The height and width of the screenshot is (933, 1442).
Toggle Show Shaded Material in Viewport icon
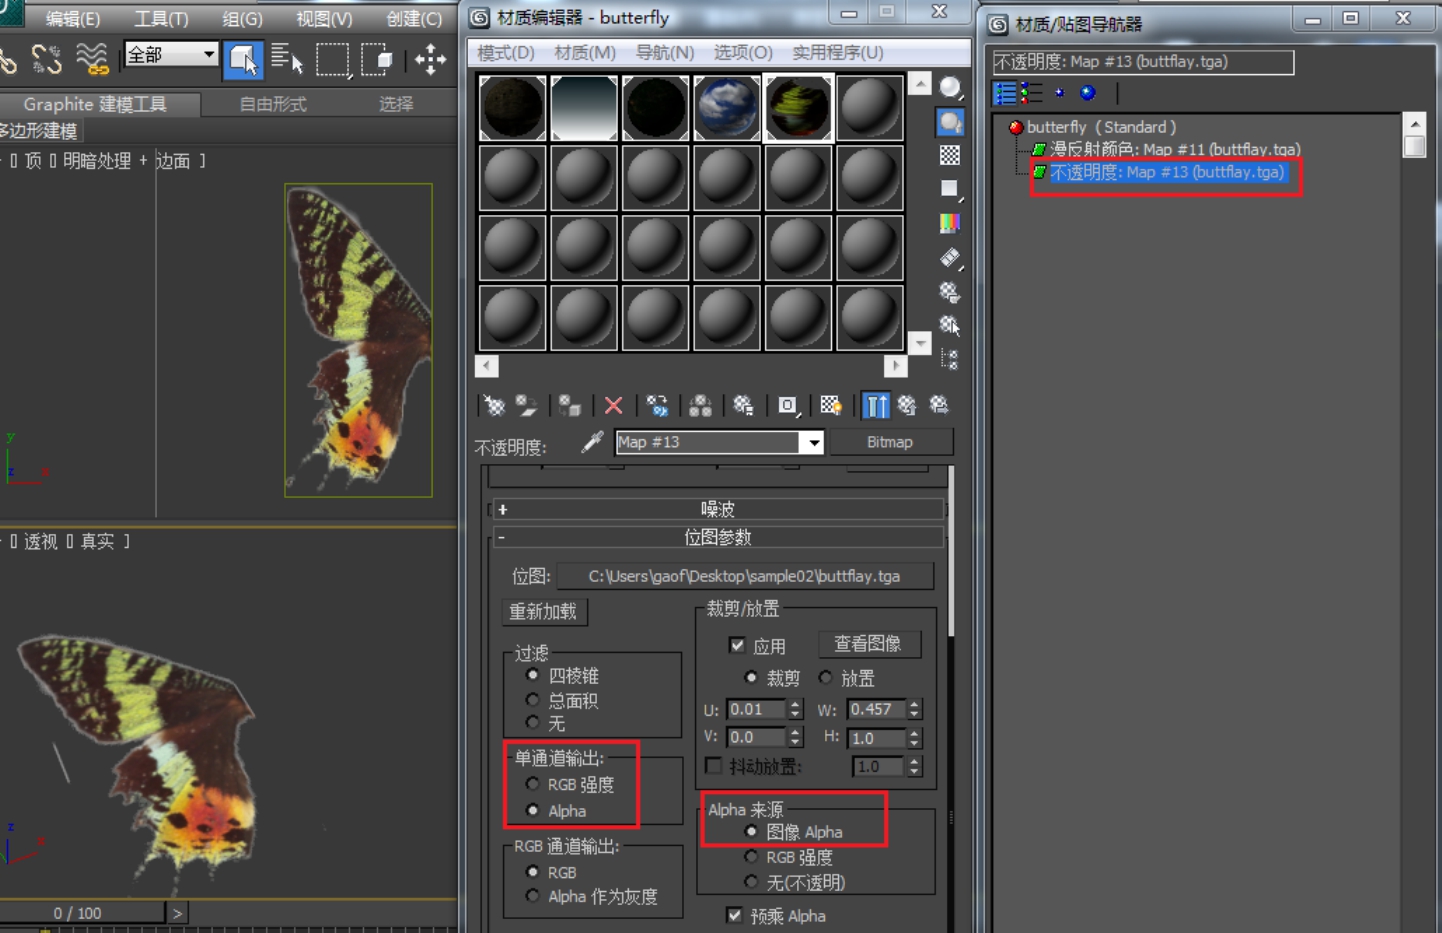tap(831, 405)
